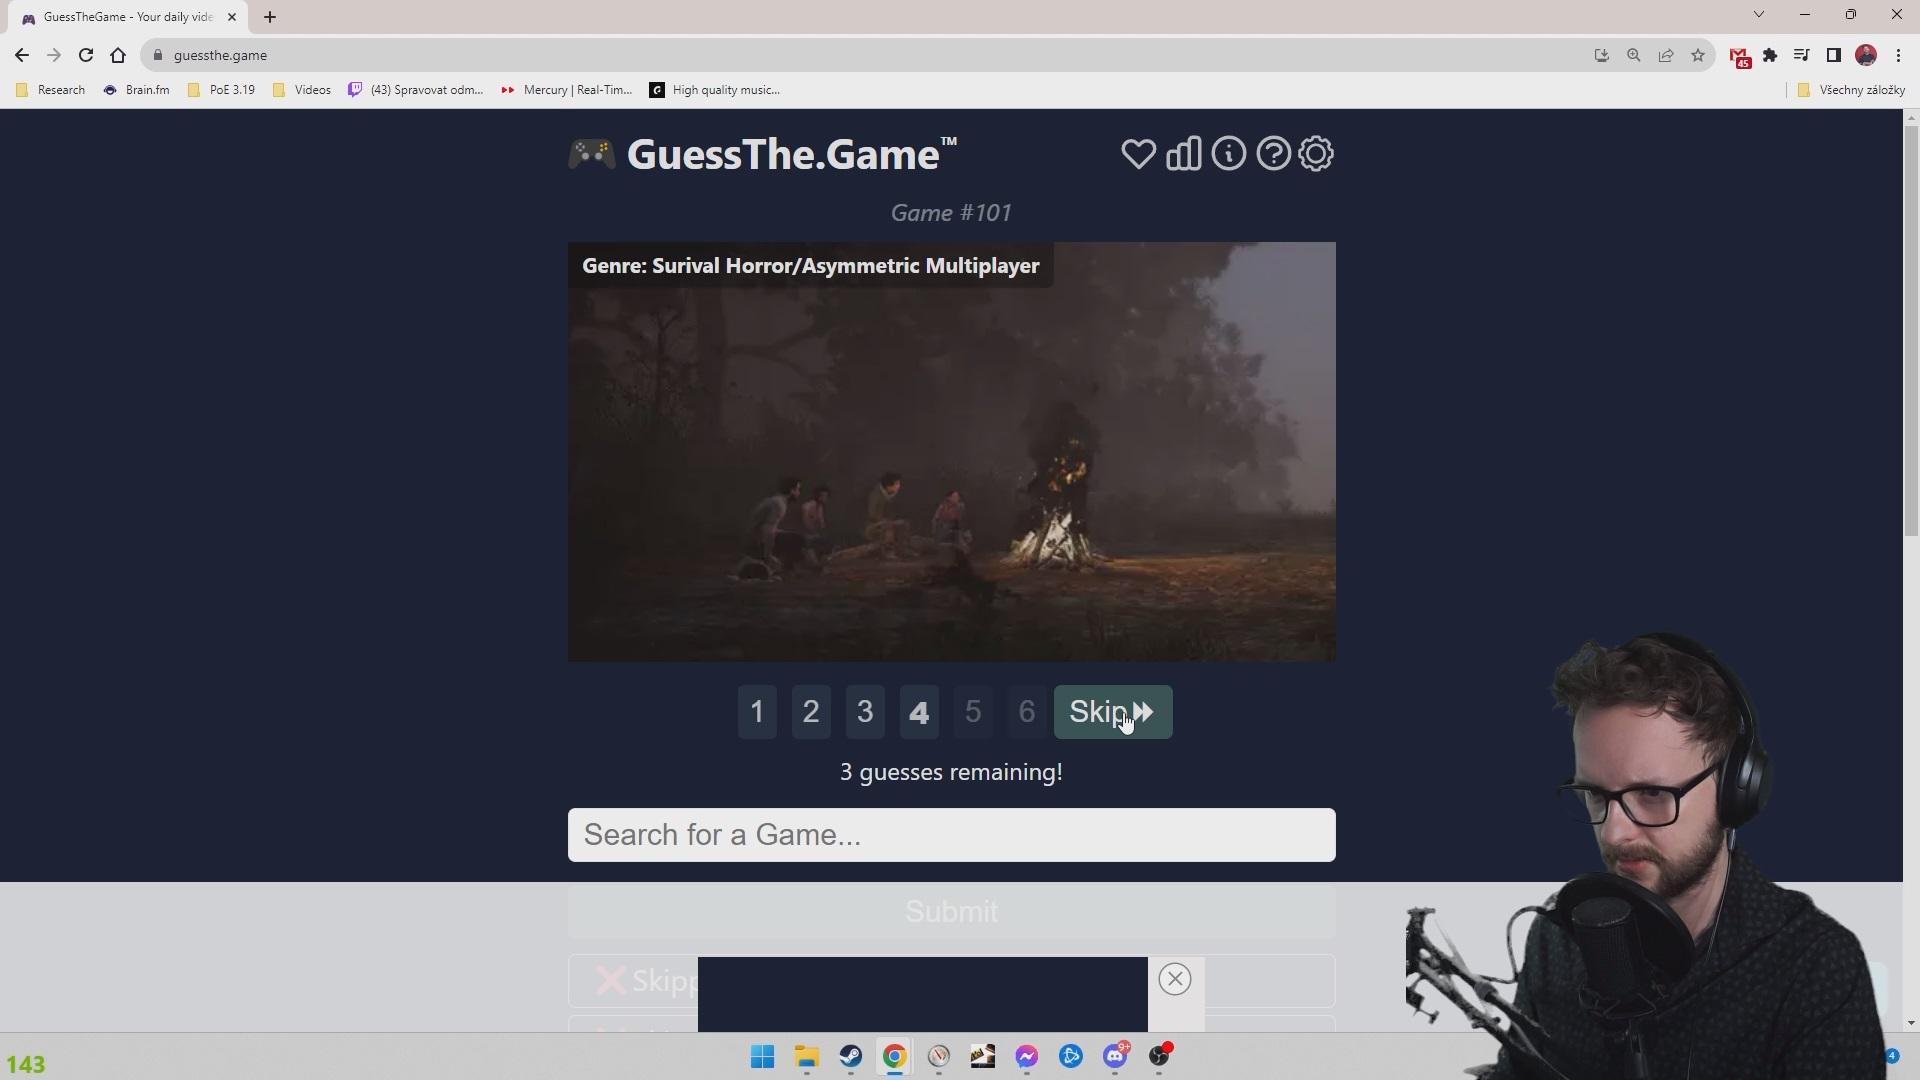1920x1080 pixels.
Task: Toggle the browser side panel
Action: point(1833,55)
